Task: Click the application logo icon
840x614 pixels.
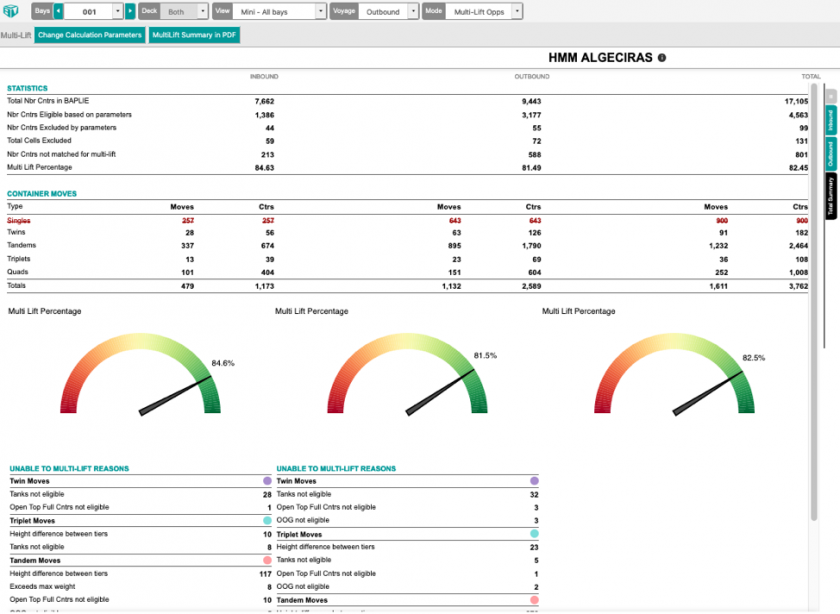Action: (14, 13)
